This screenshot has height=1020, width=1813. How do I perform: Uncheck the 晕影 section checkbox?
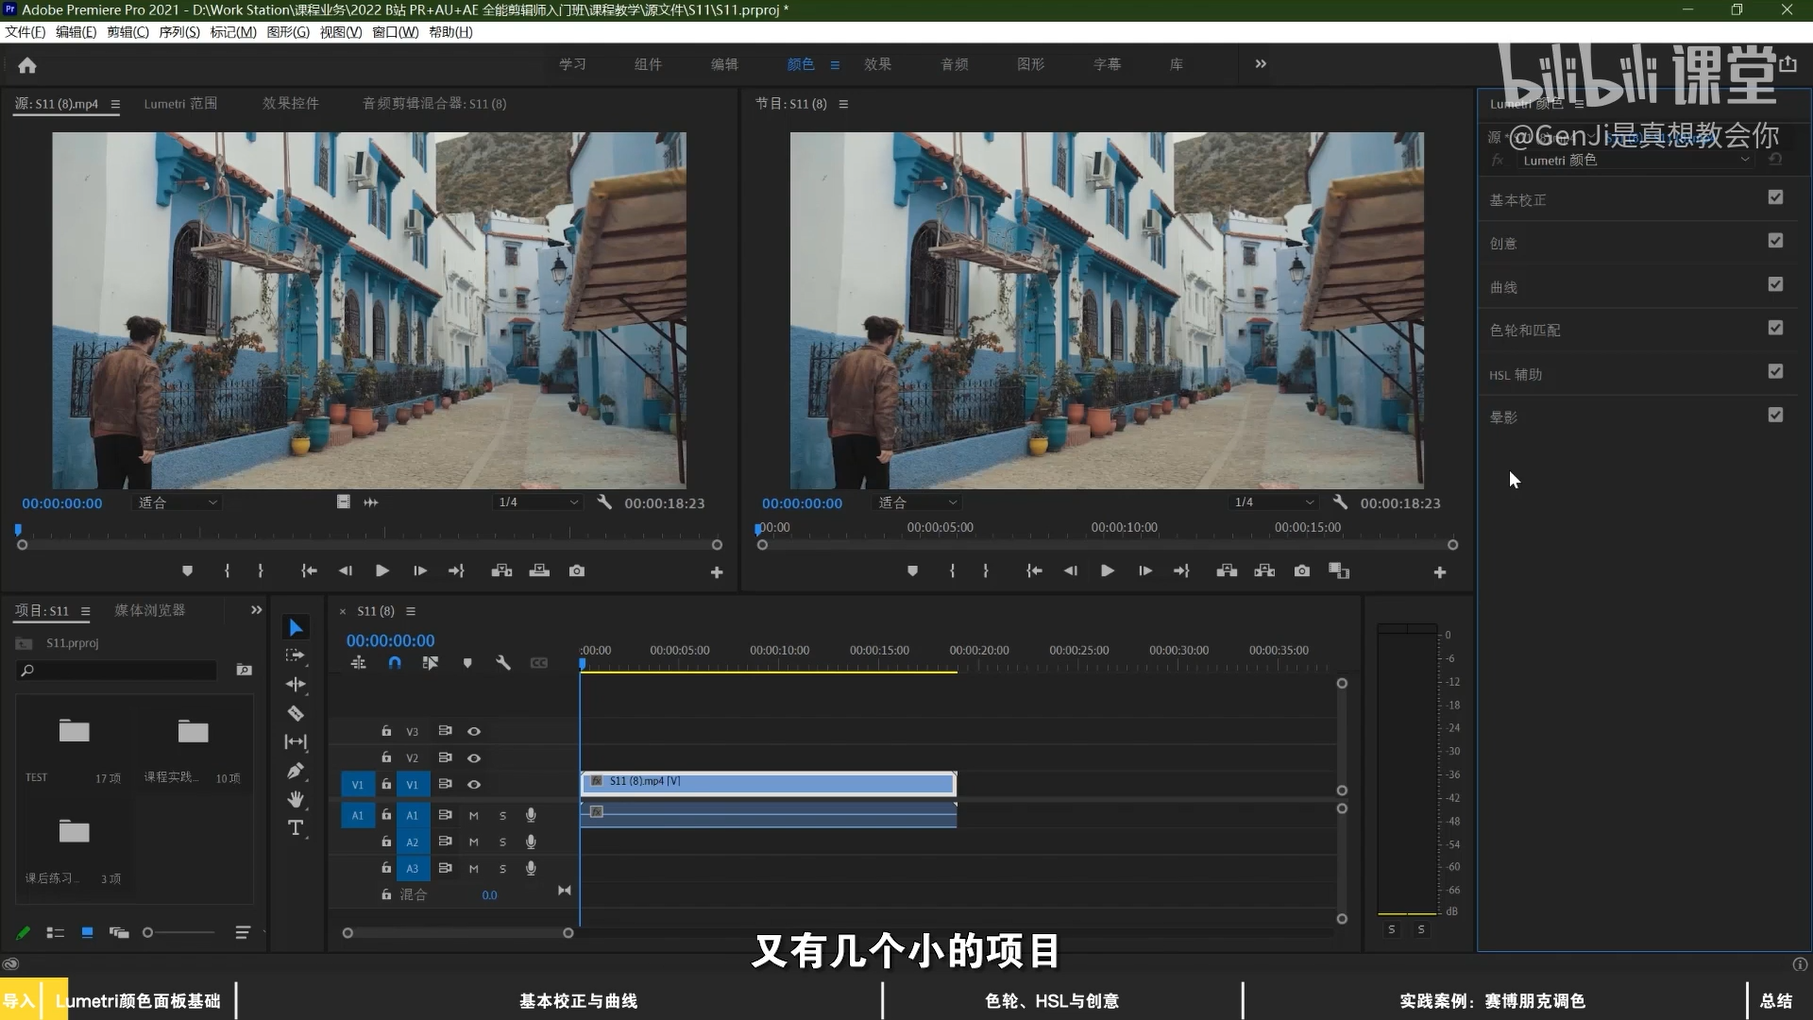[1775, 414]
